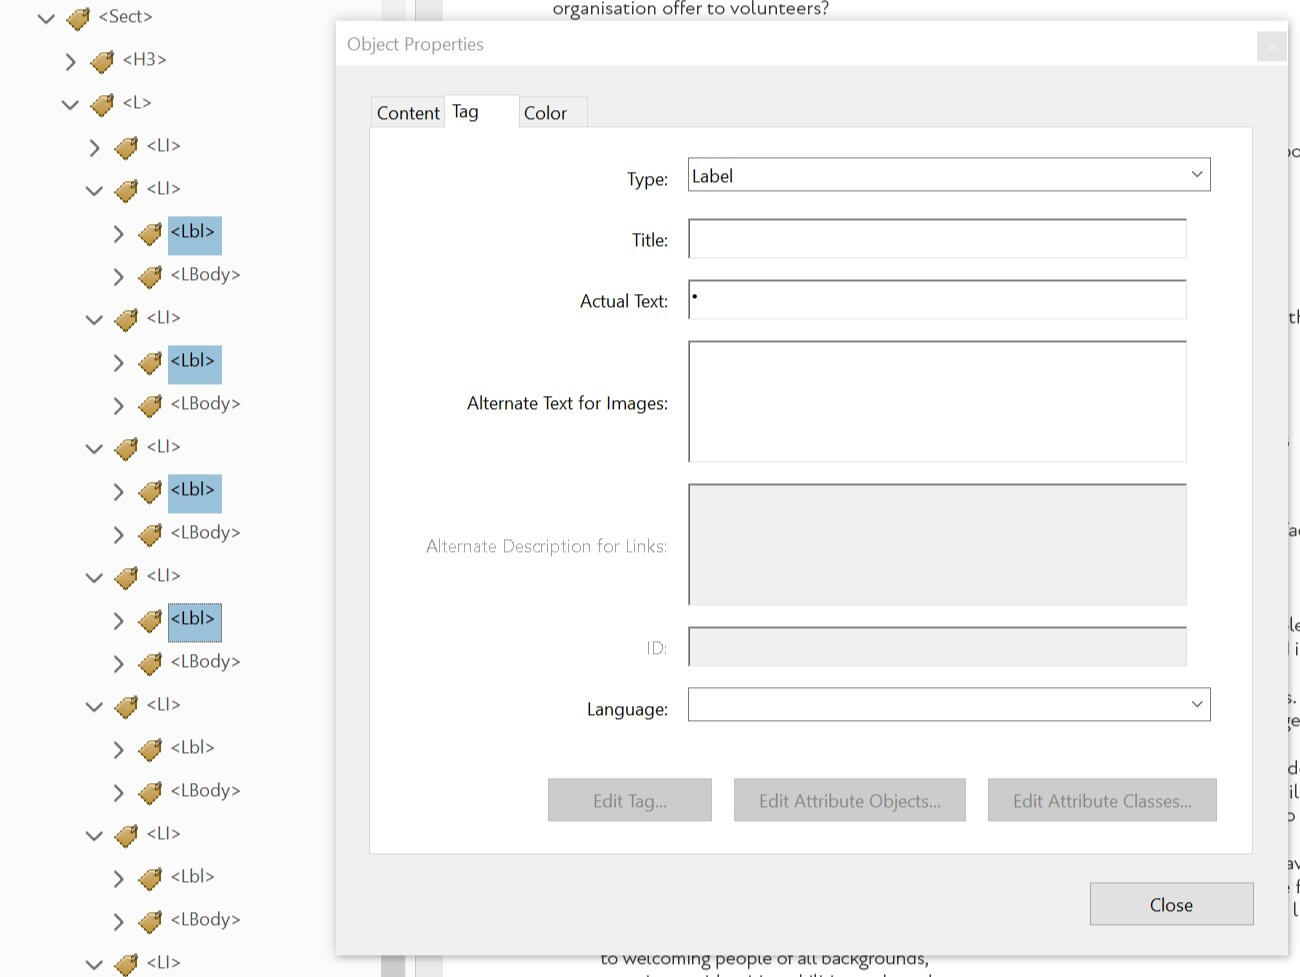The image size is (1300, 977).
Task: Click the tag icon beside <H3>
Action: click(102, 60)
